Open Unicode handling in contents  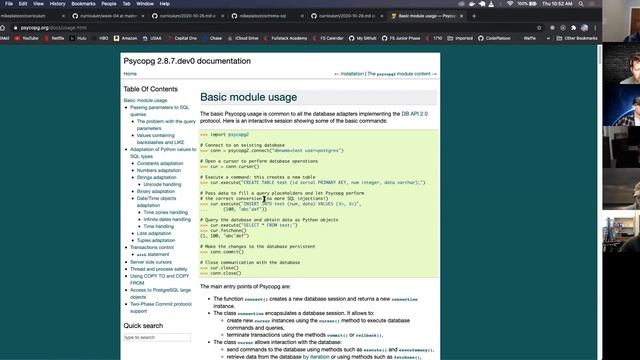pyautogui.click(x=162, y=184)
